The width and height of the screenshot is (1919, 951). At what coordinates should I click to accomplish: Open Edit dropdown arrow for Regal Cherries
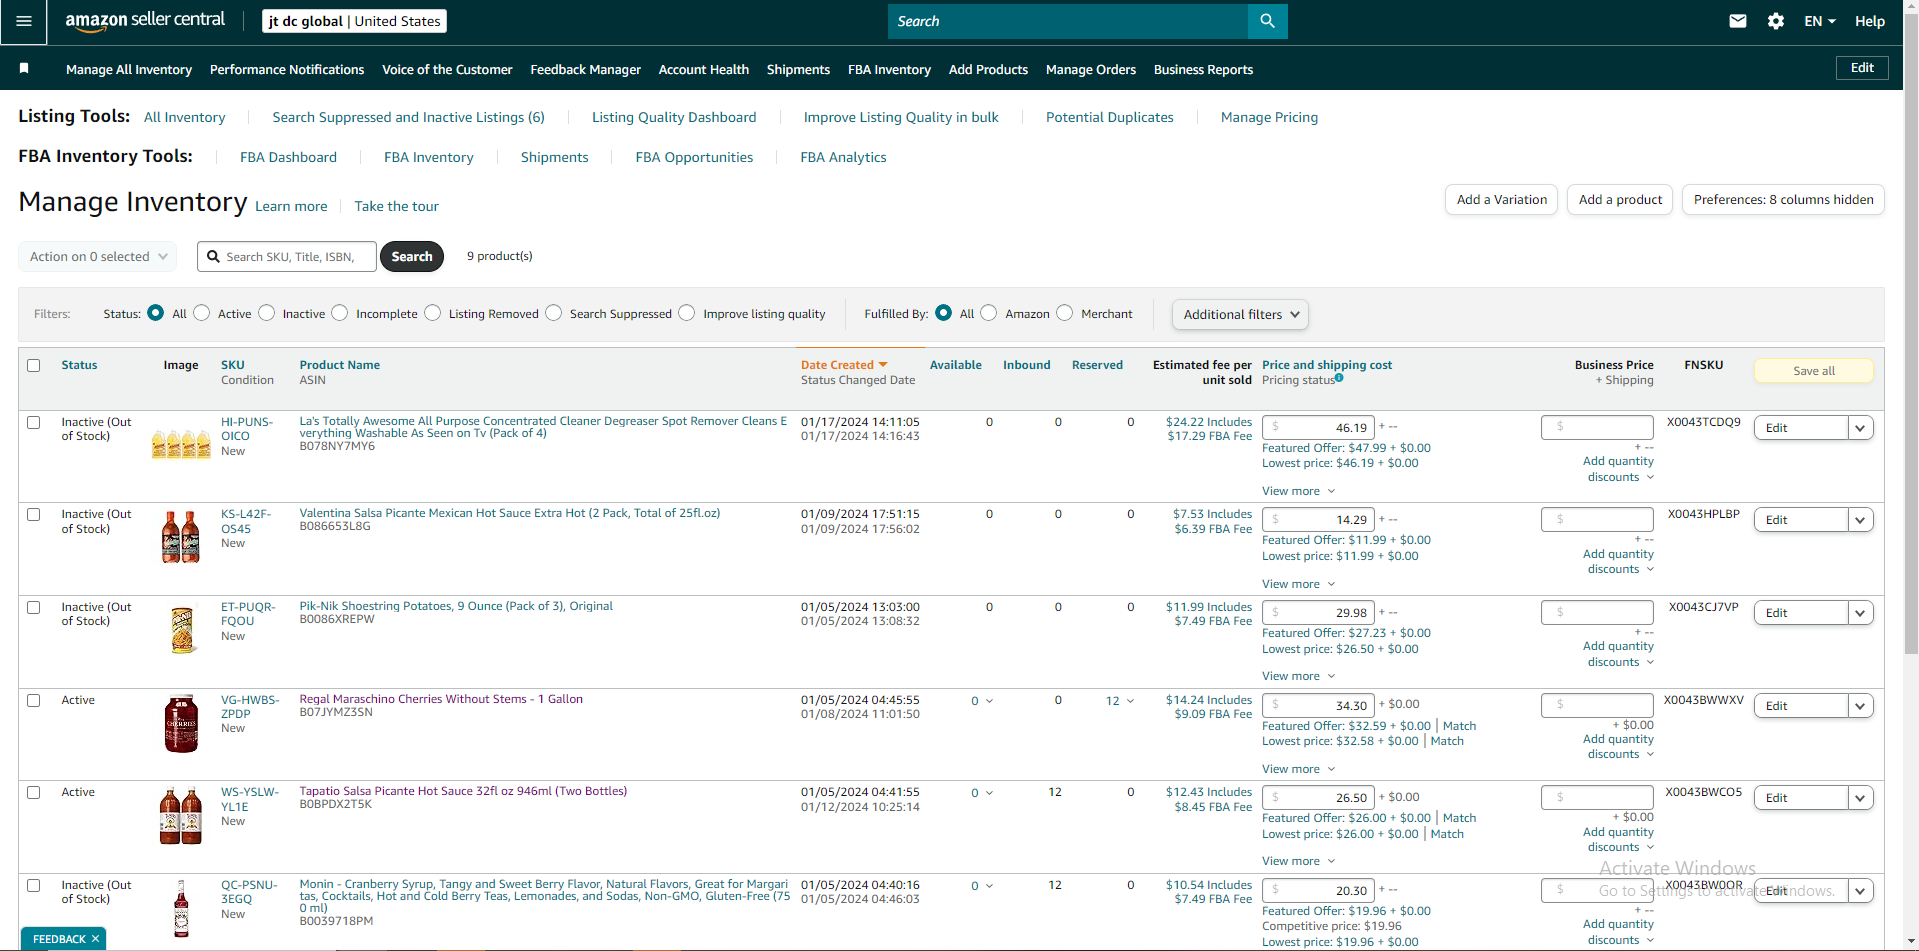point(1860,706)
